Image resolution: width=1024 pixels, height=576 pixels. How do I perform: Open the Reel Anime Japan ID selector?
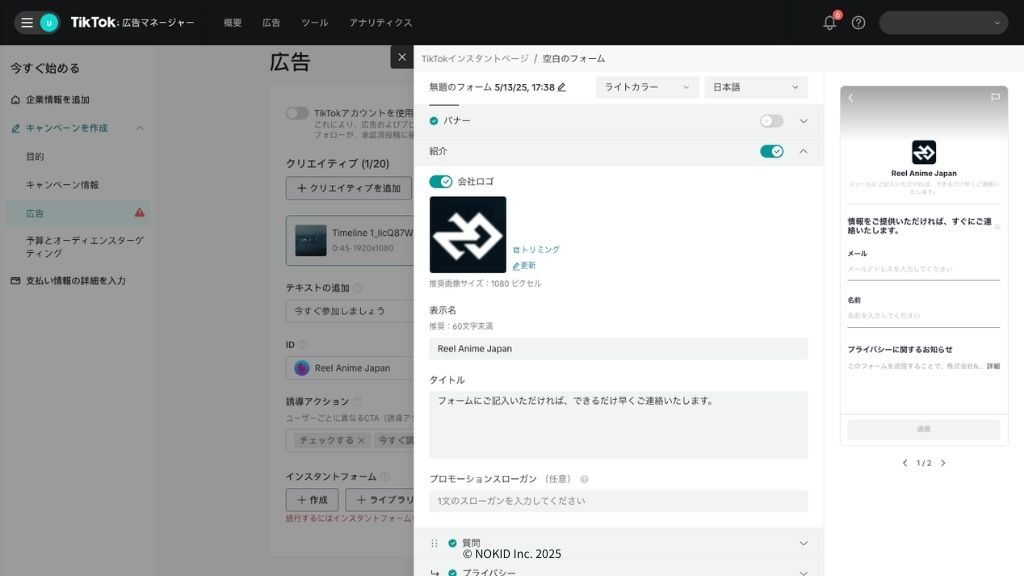(349, 368)
